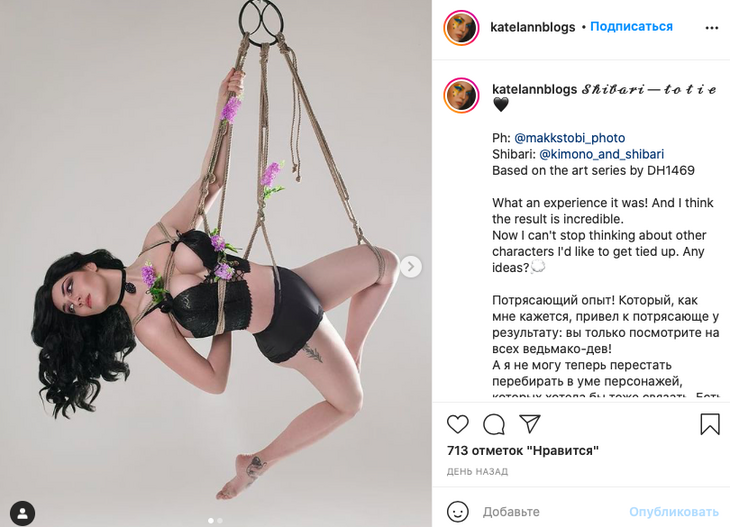Viewport: 730px width, 527px height.
Task: Like the post with the heart icon
Action: 457,424
